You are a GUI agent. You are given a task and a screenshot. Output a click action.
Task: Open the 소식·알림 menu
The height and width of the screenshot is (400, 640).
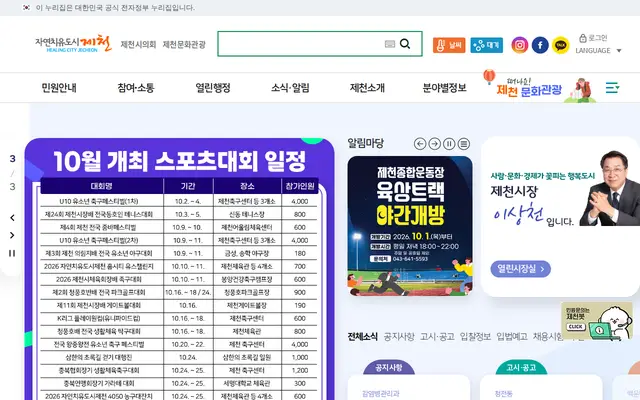coord(290,87)
